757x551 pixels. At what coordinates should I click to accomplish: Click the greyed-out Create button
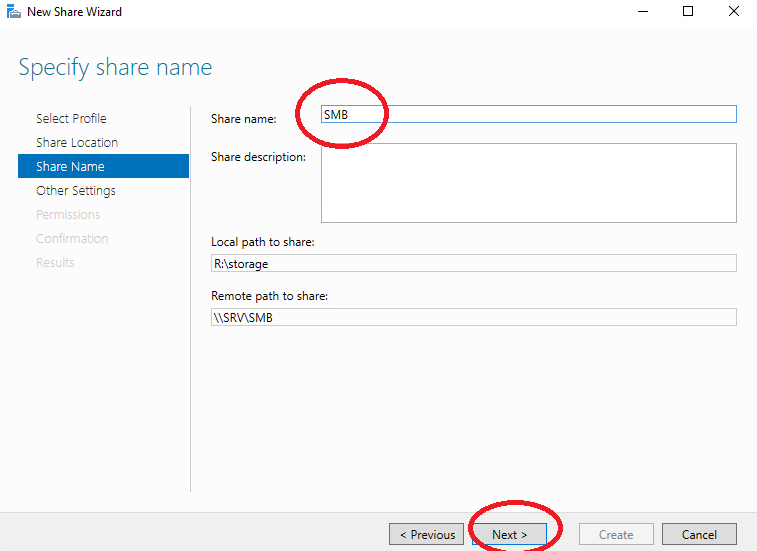point(616,534)
